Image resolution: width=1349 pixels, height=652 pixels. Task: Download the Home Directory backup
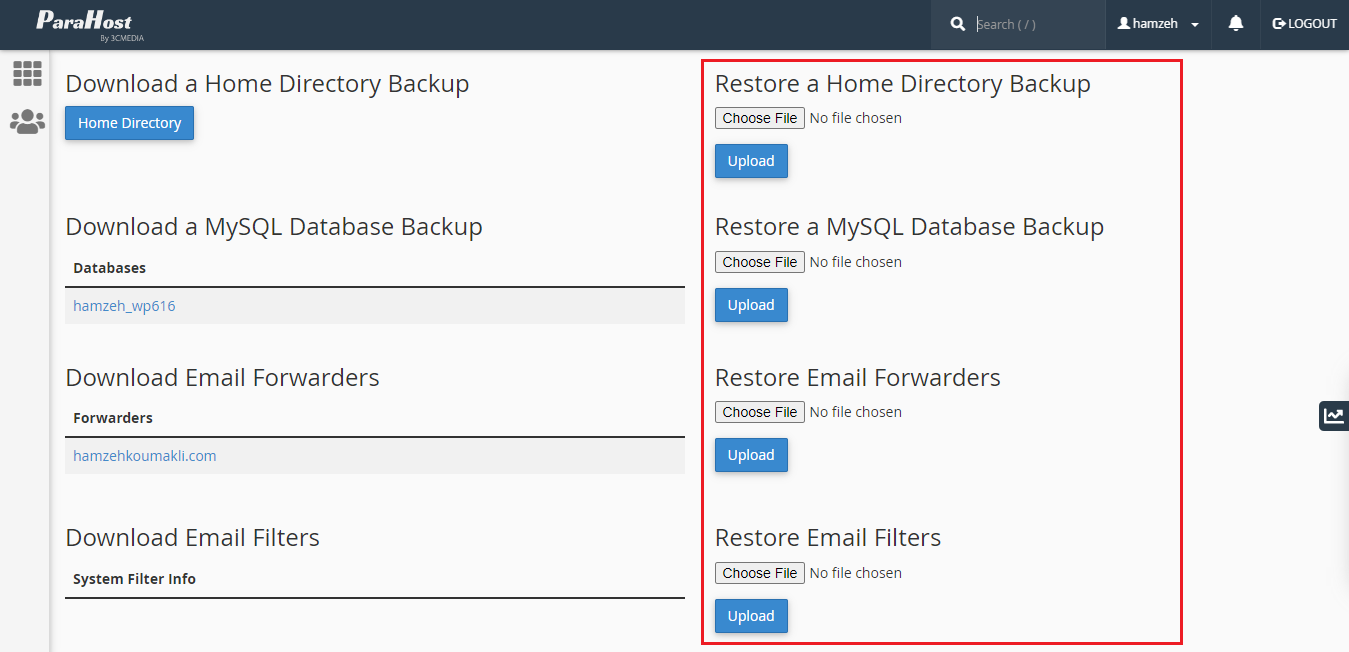tap(129, 123)
